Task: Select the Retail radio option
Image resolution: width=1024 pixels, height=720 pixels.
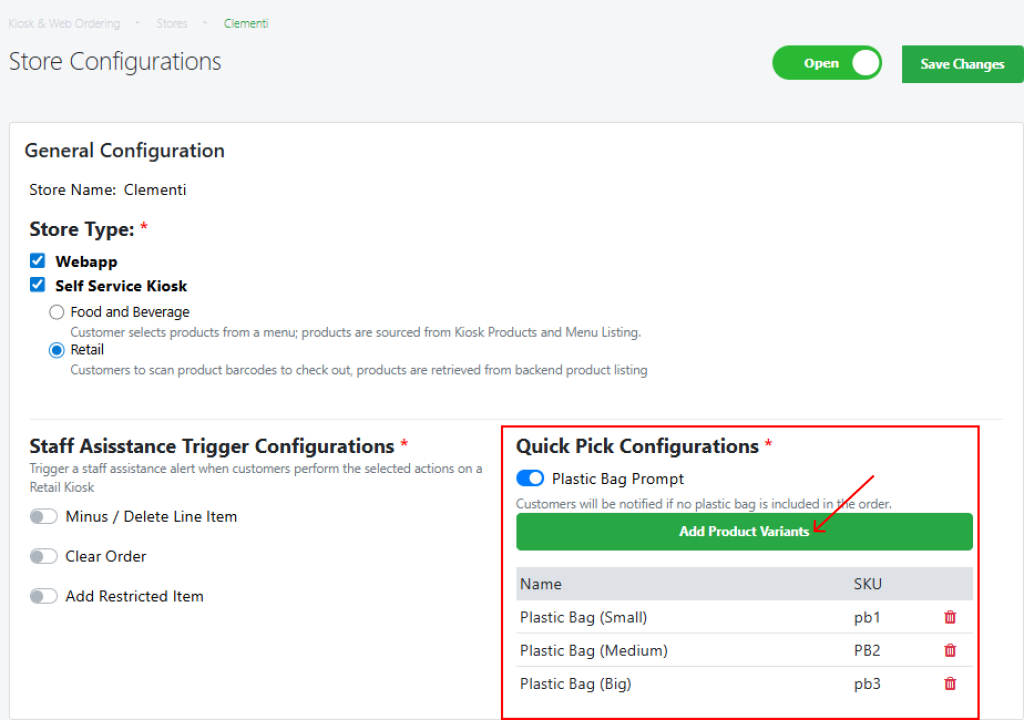Action: pyautogui.click(x=57, y=350)
